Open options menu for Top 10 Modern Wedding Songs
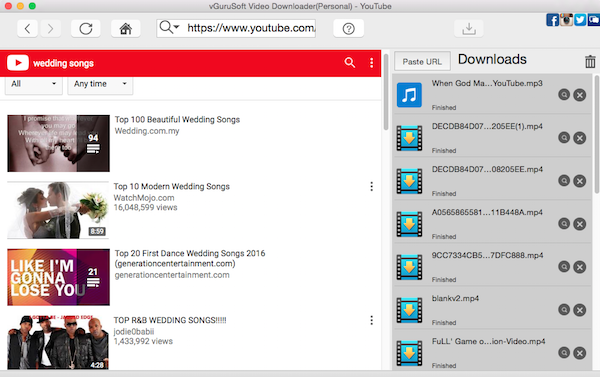The height and width of the screenshot is (377, 600). (x=372, y=186)
